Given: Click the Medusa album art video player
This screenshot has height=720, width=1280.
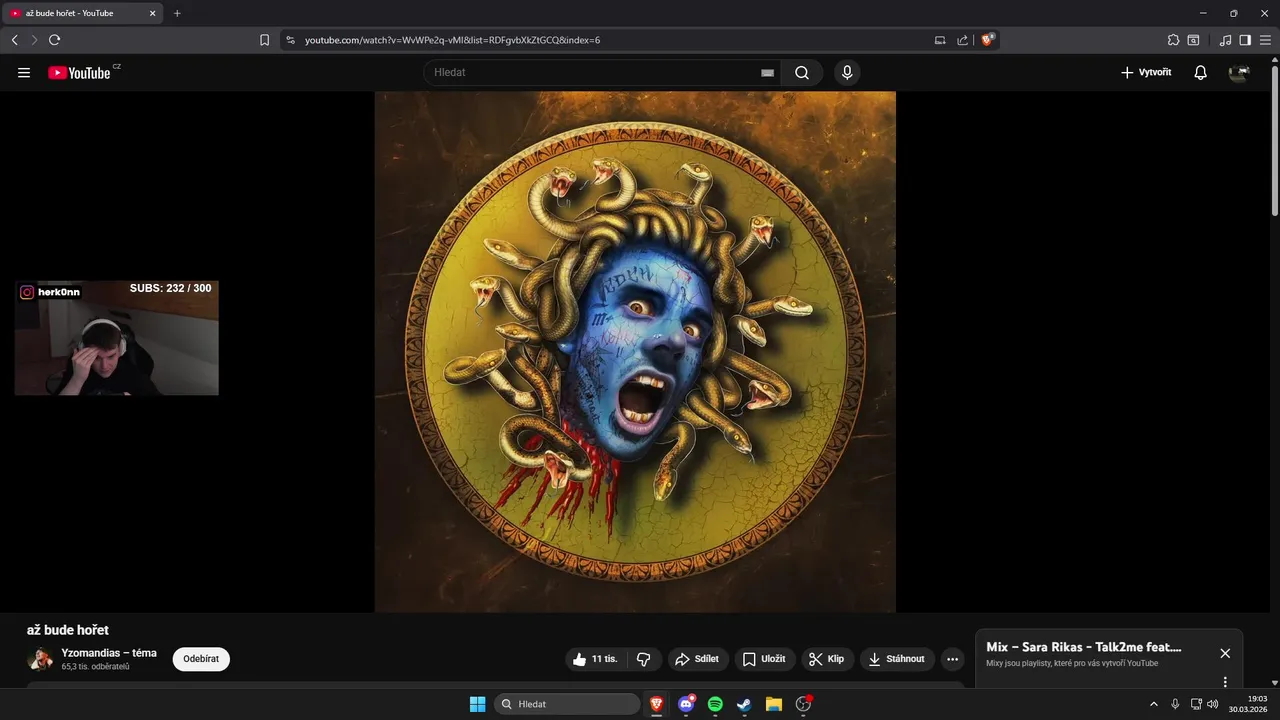Looking at the screenshot, I should coord(635,351).
